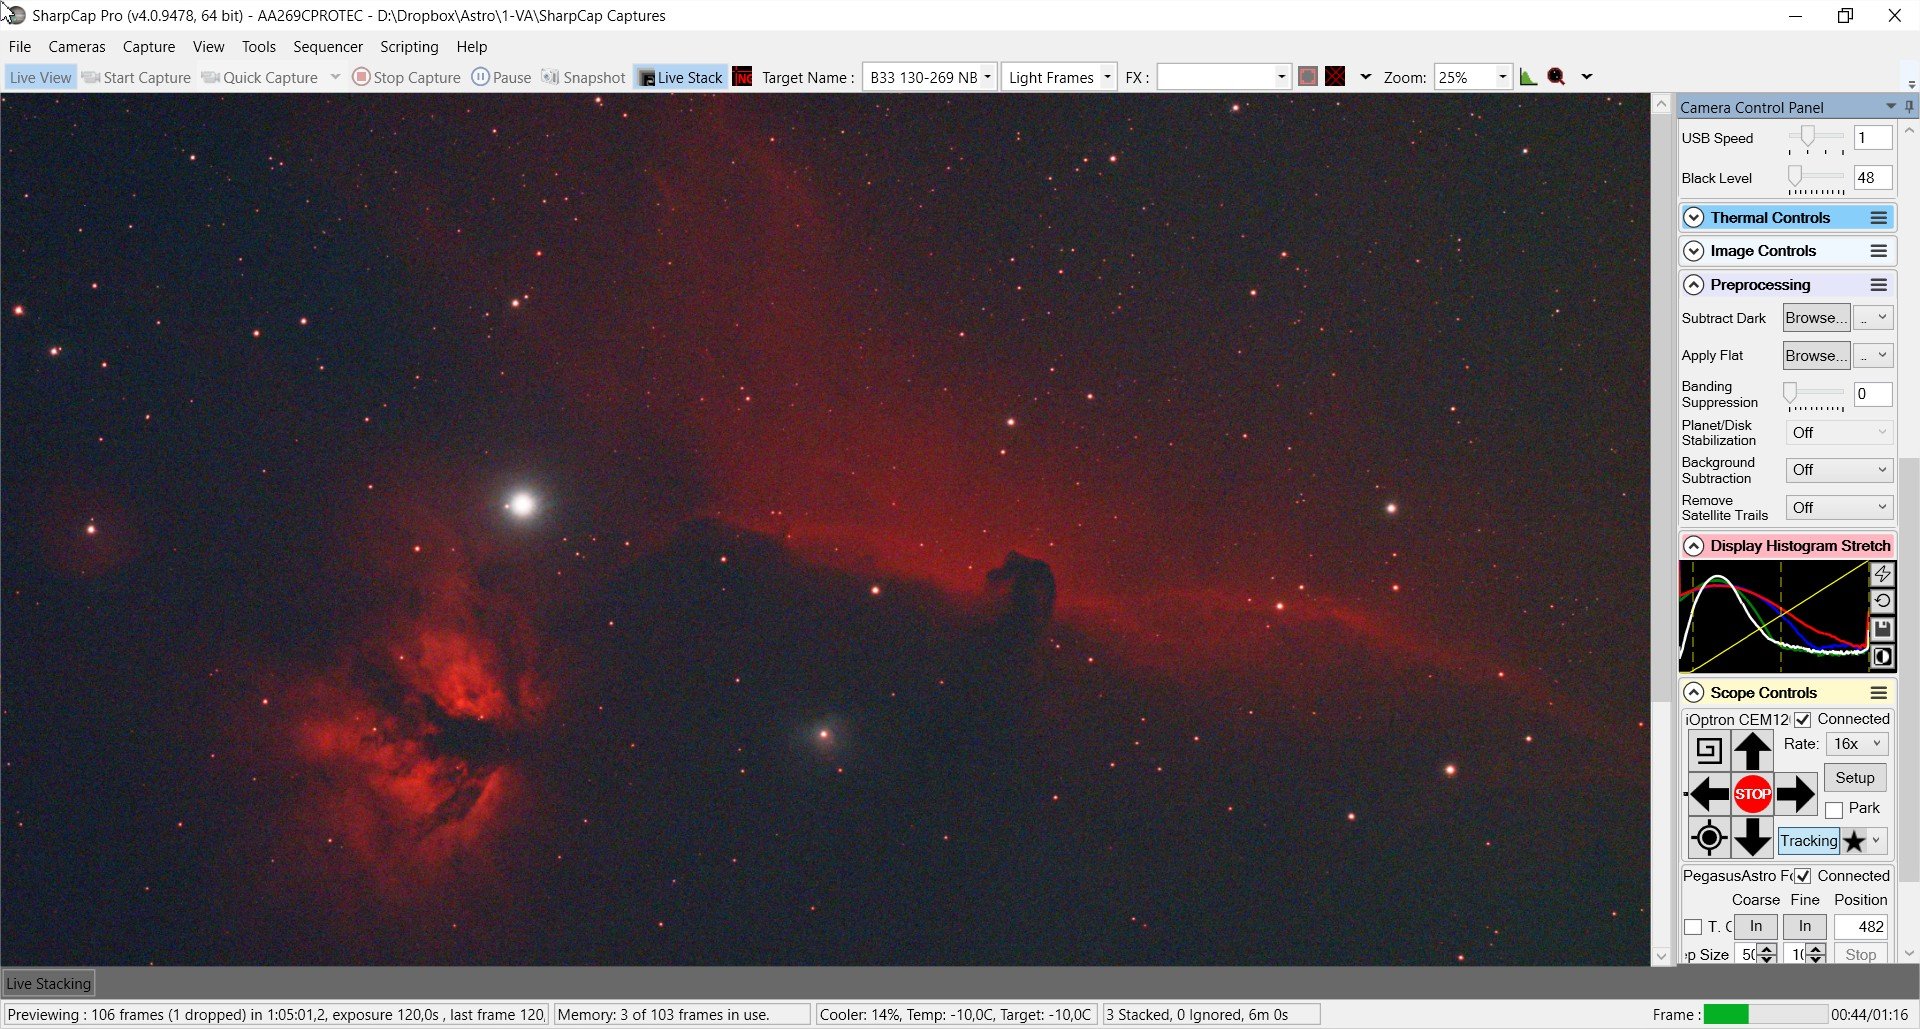The height and width of the screenshot is (1029, 1920).
Task: Toggle the Tracking button
Action: [1808, 841]
